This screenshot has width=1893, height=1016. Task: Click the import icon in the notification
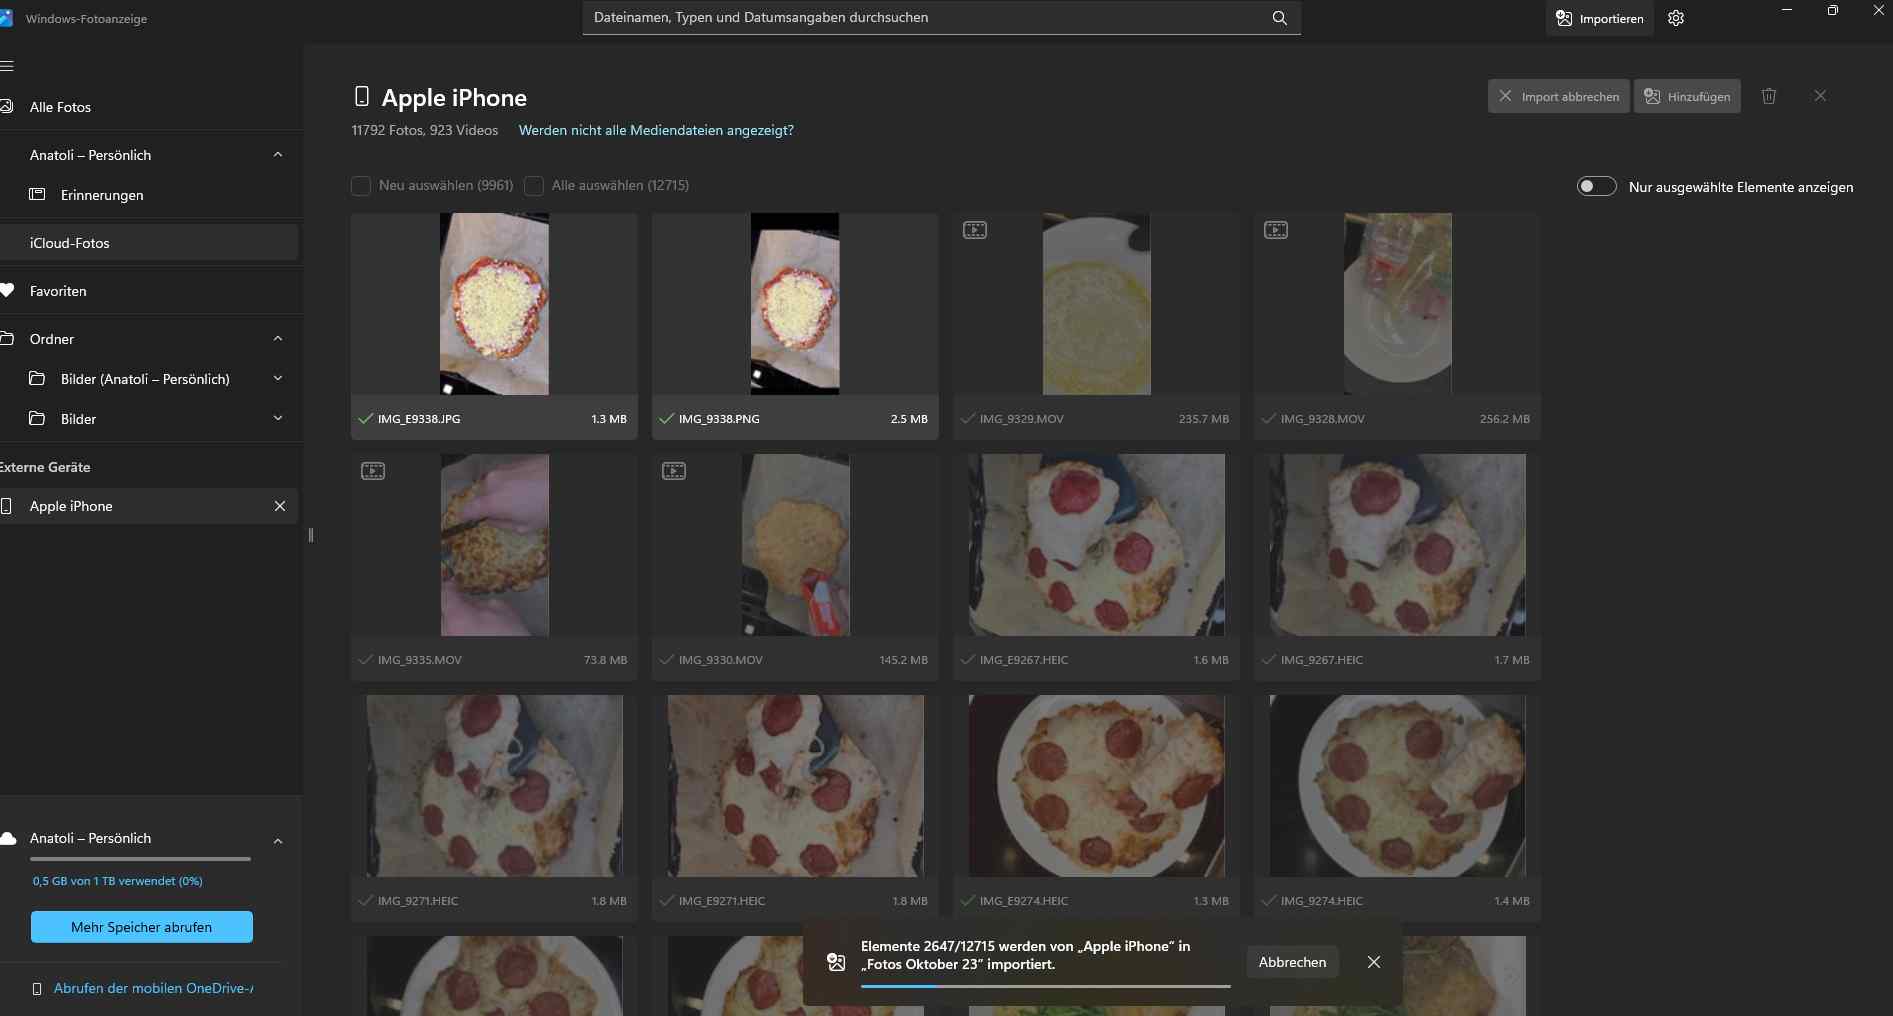pos(836,962)
